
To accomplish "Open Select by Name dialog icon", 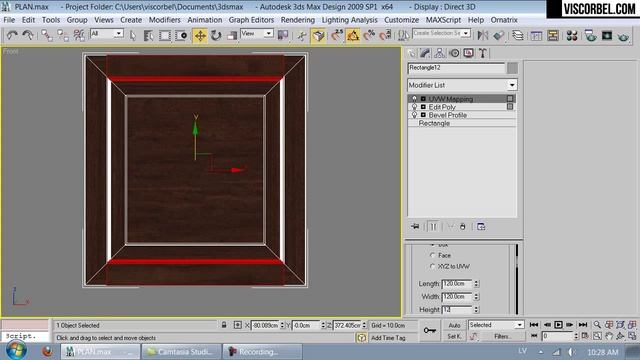I will (149, 36).
